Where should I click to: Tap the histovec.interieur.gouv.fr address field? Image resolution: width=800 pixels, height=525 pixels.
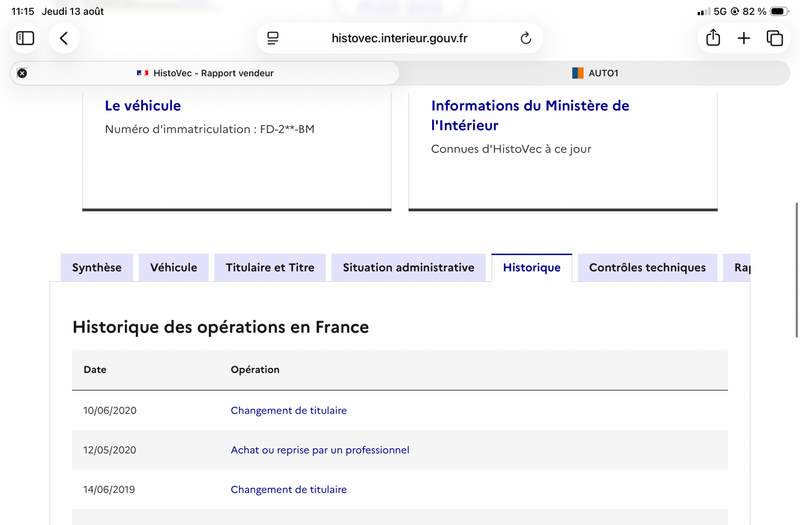pyautogui.click(x=399, y=38)
